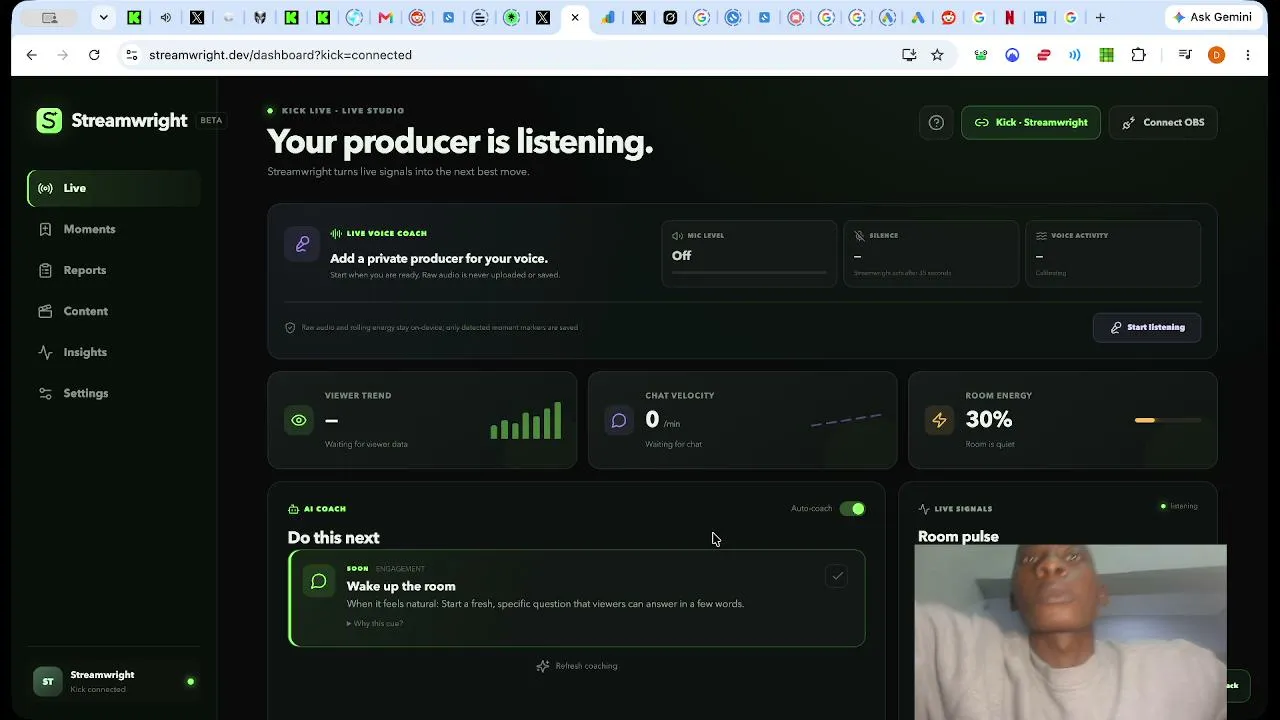
Task: Open Reports from the sidebar
Action: (114, 270)
